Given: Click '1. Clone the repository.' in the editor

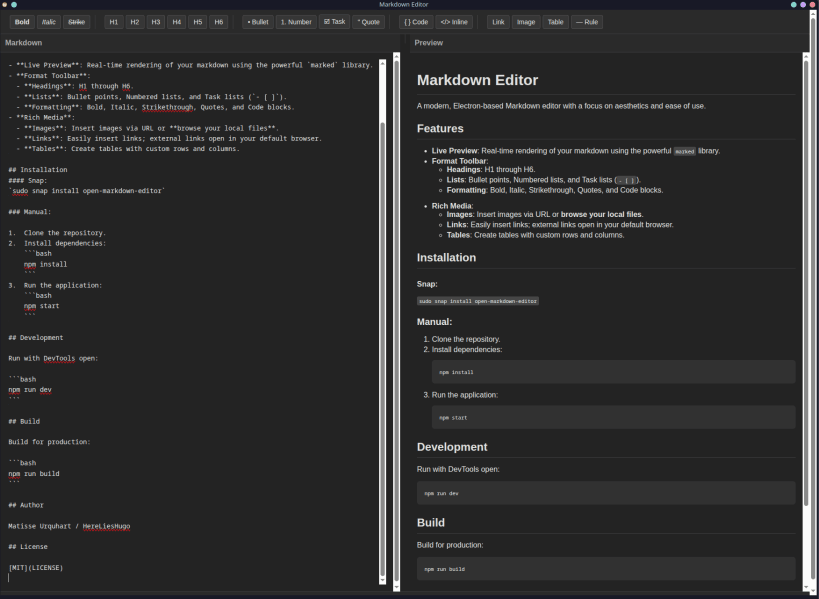Looking at the screenshot, I should pyautogui.click(x=57, y=233).
